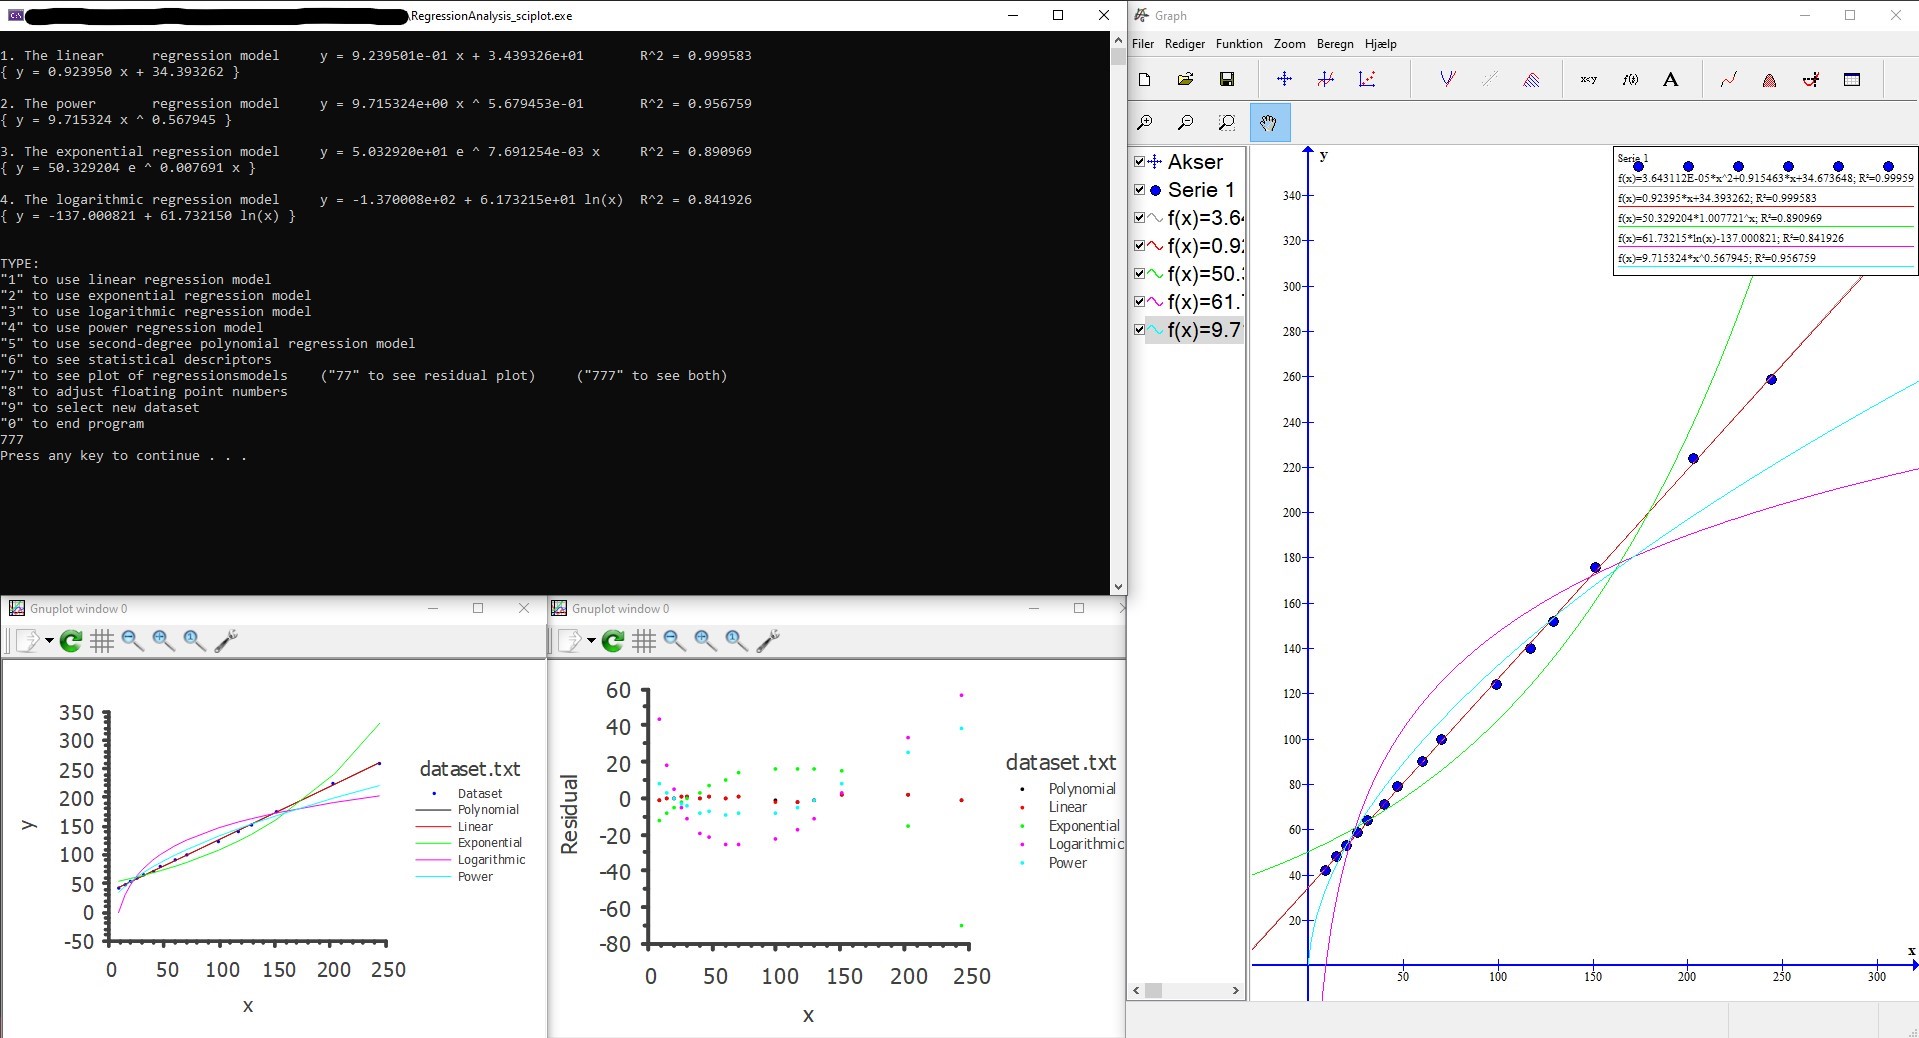Open export dropdown arrow in residual-plot Gnuplot window
The width and height of the screenshot is (1919, 1038).
(x=591, y=641)
